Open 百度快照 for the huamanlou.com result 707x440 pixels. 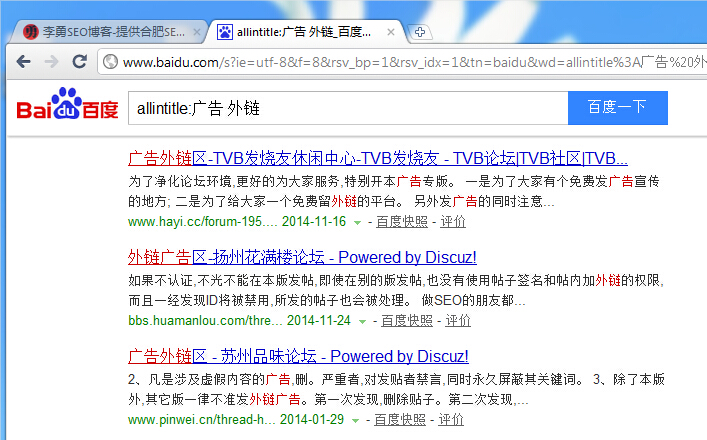[407, 321]
